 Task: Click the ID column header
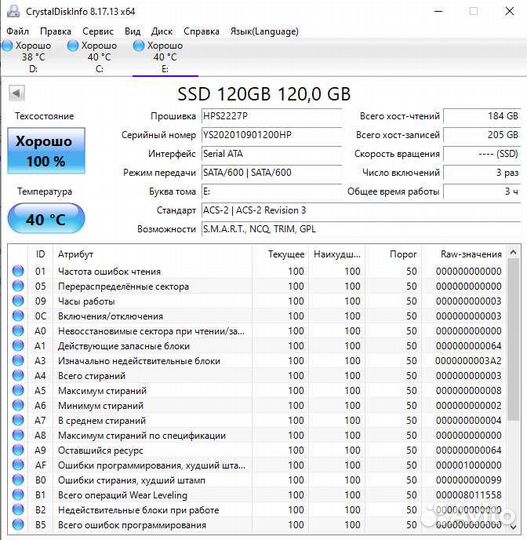[40, 254]
